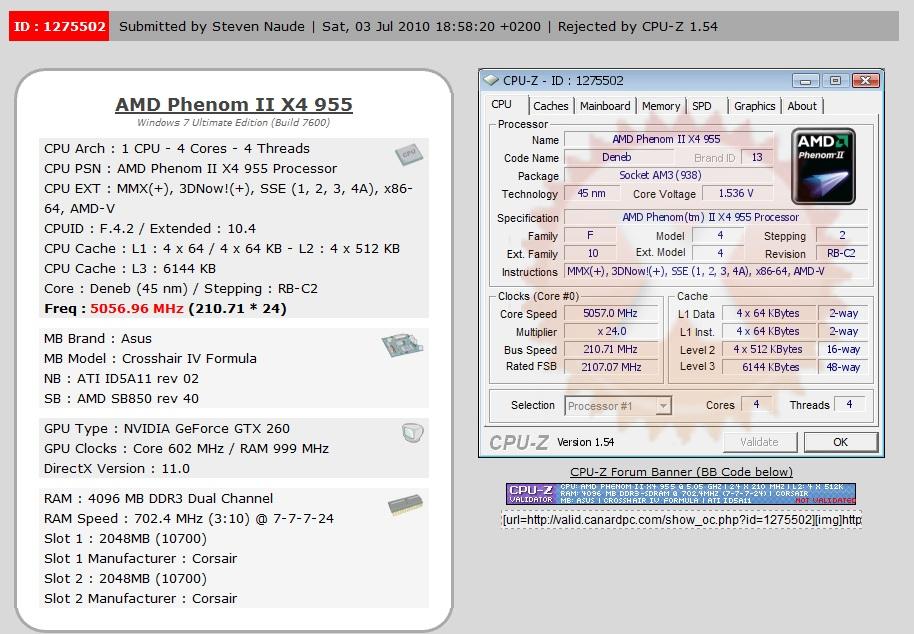Click the Ext. Family value 10
The height and width of the screenshot is (634, 914).
590,253
